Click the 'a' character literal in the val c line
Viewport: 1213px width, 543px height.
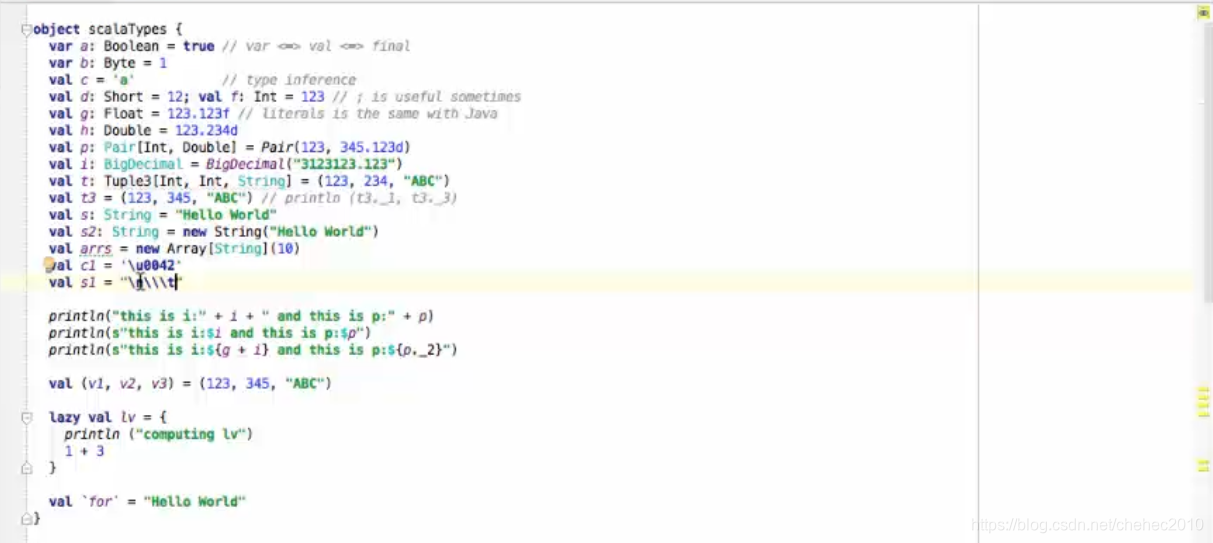coord(123,80)
